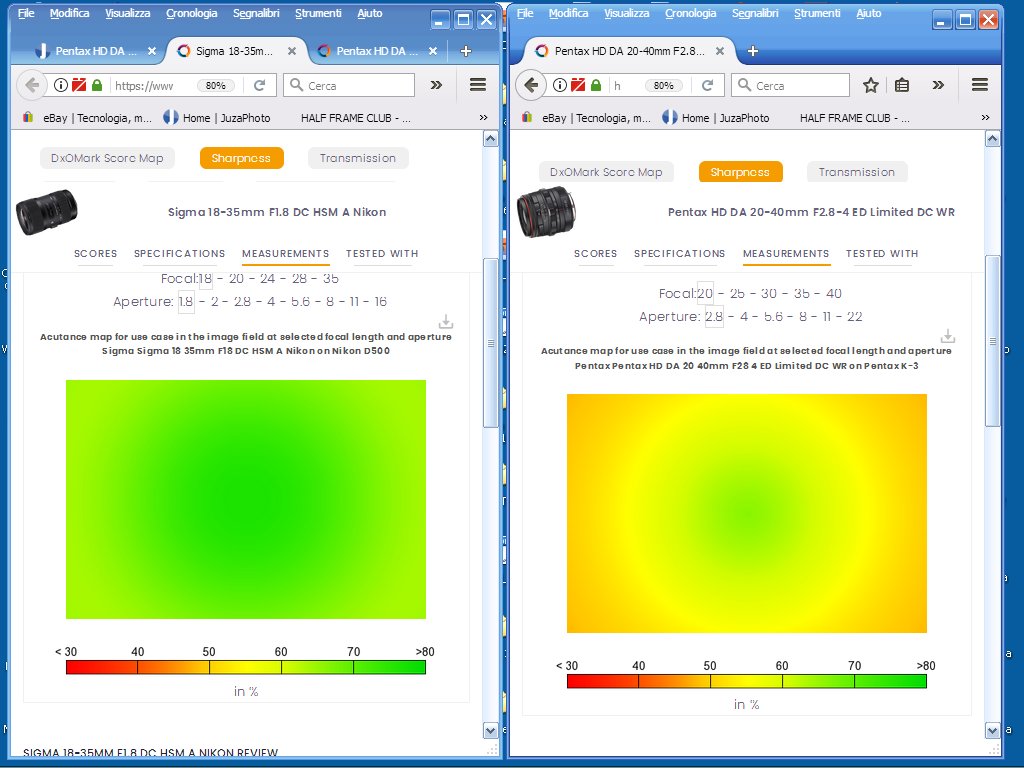Close Pentax HD DA 20-40mm tab in right window

720,51
